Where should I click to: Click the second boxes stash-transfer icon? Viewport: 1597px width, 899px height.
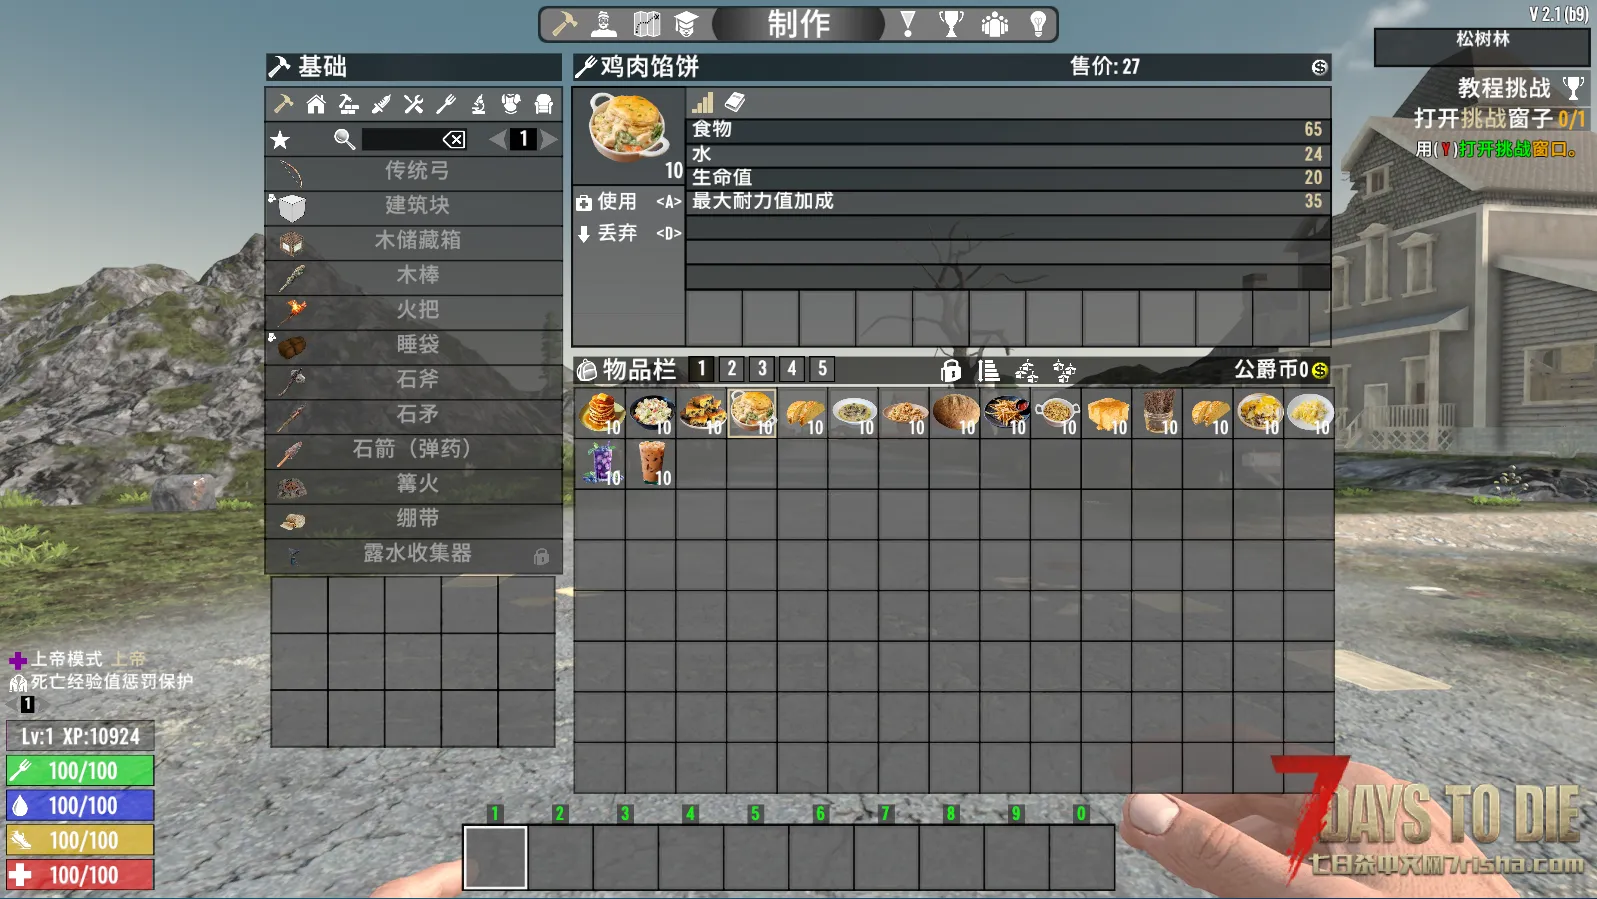1065,371
